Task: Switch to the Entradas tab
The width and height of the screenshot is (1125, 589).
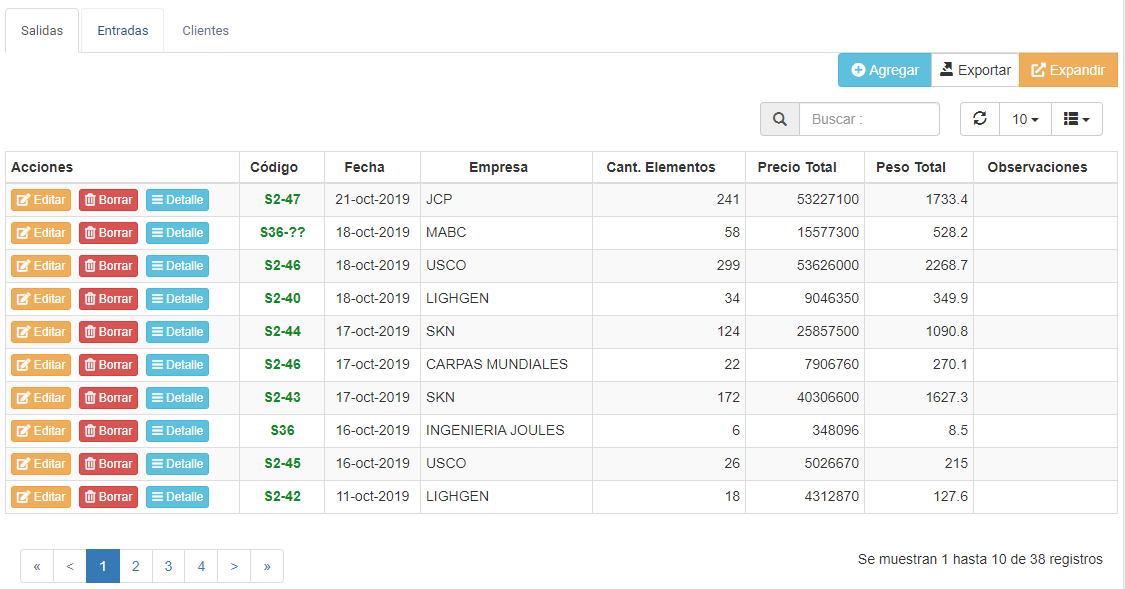Action: click(123, 31)
